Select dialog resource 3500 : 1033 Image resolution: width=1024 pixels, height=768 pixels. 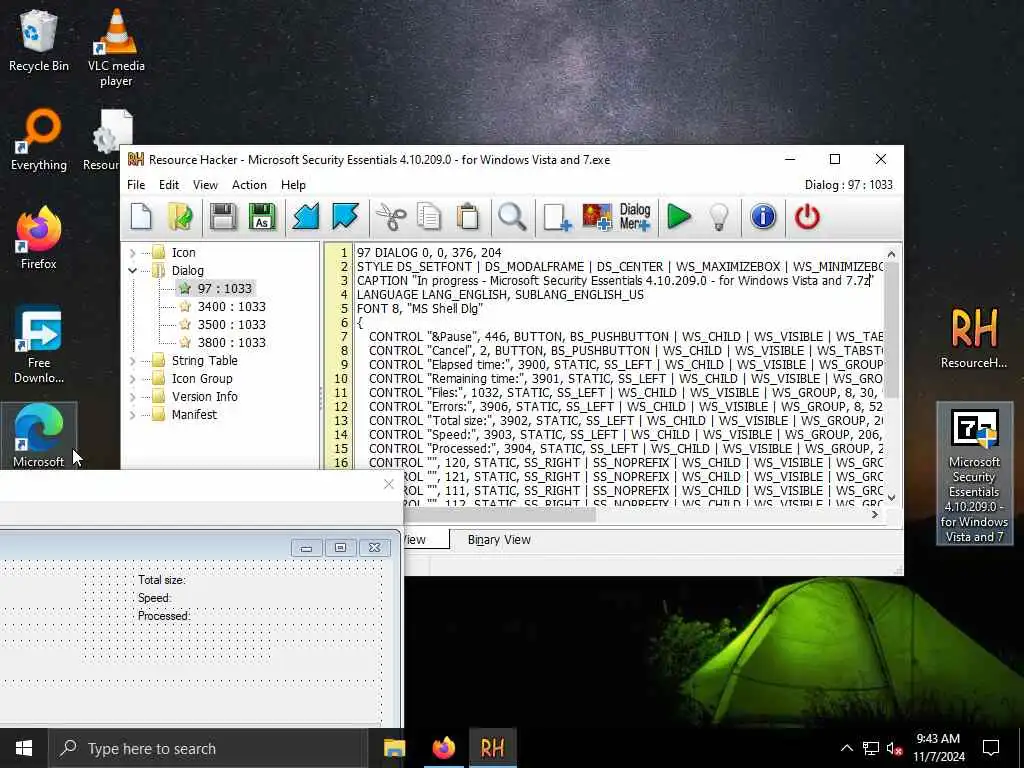point(231,325)
